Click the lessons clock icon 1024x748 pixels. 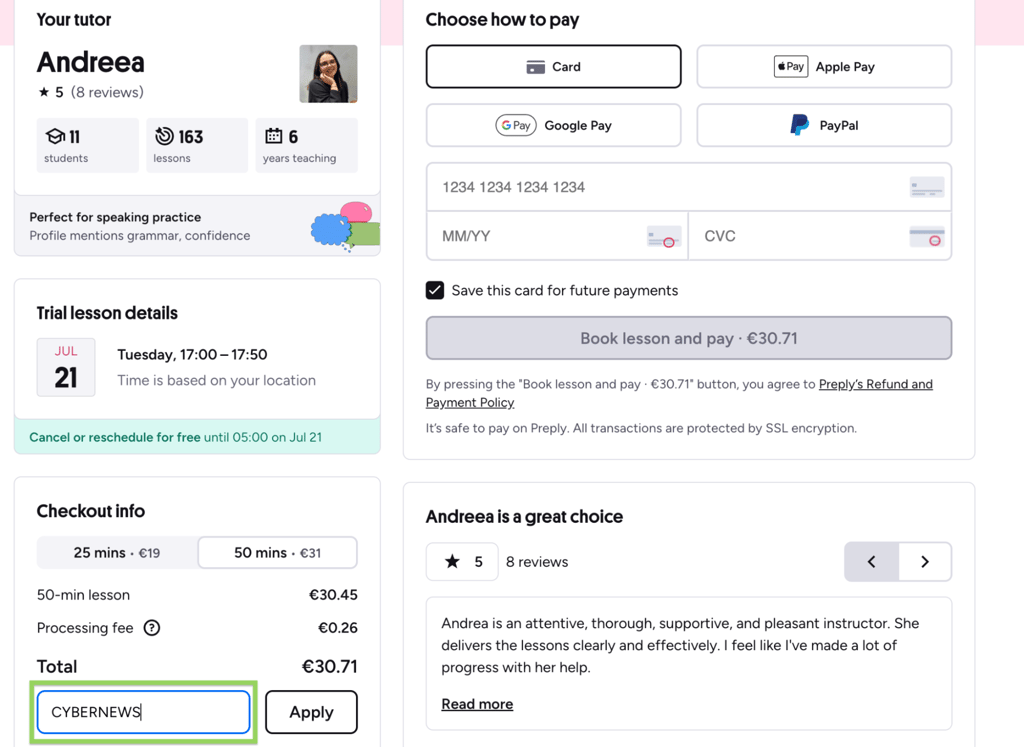coord(164,136)
